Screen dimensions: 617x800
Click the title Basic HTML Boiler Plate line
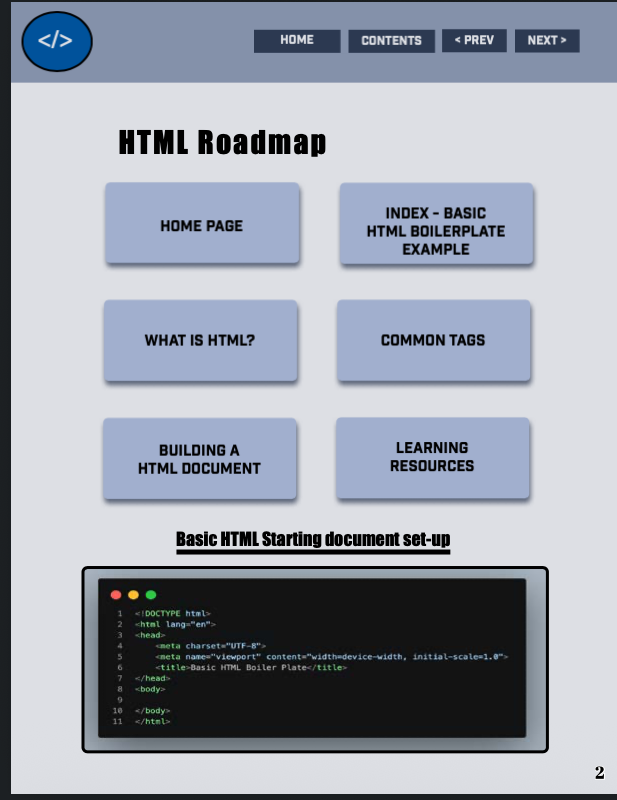click(x=251, y=667)
